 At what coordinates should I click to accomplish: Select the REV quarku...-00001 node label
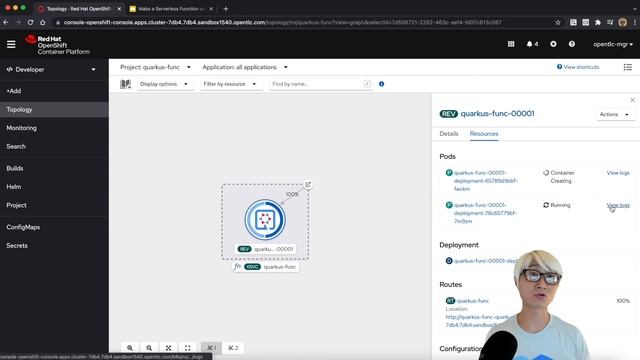[265, 249]
